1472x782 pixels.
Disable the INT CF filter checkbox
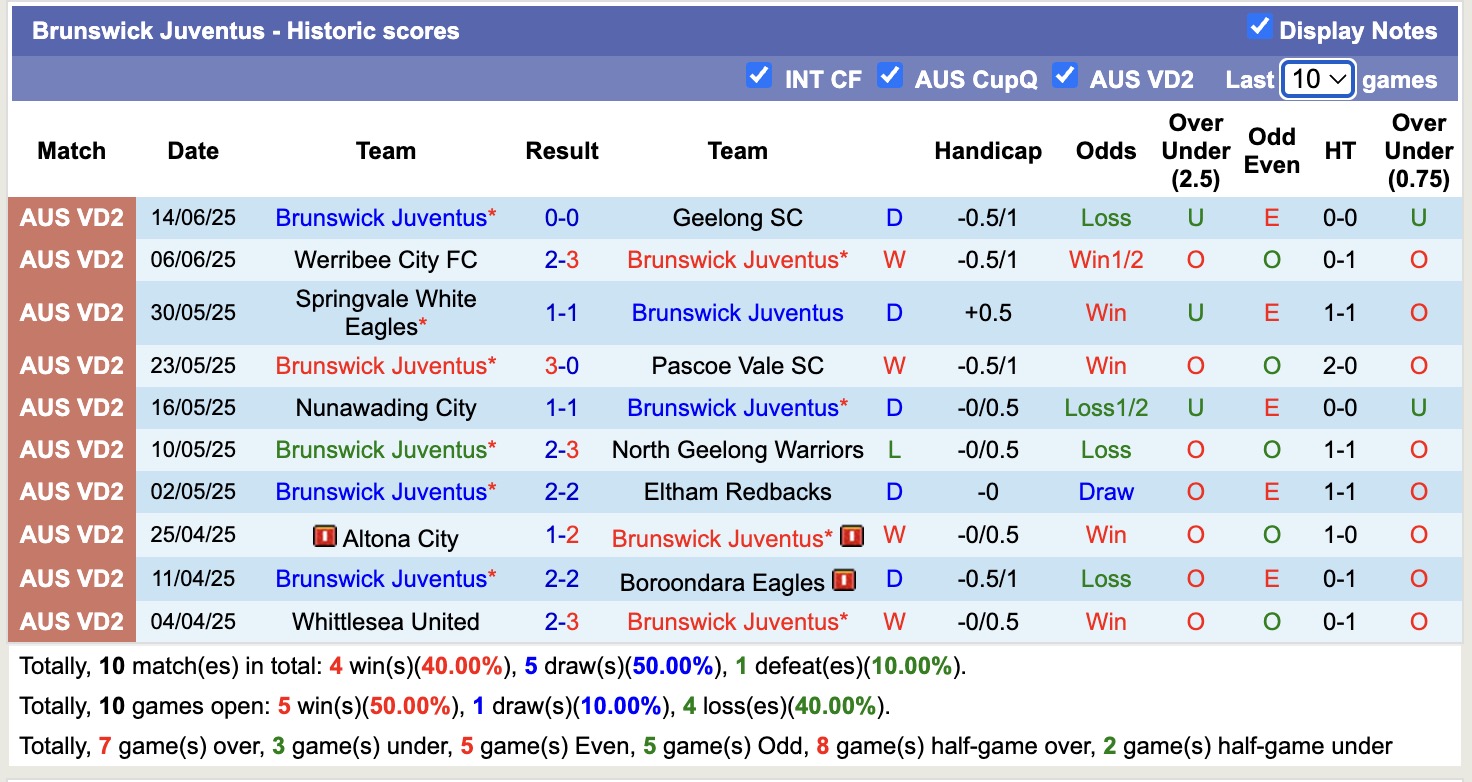pos(759,75)
